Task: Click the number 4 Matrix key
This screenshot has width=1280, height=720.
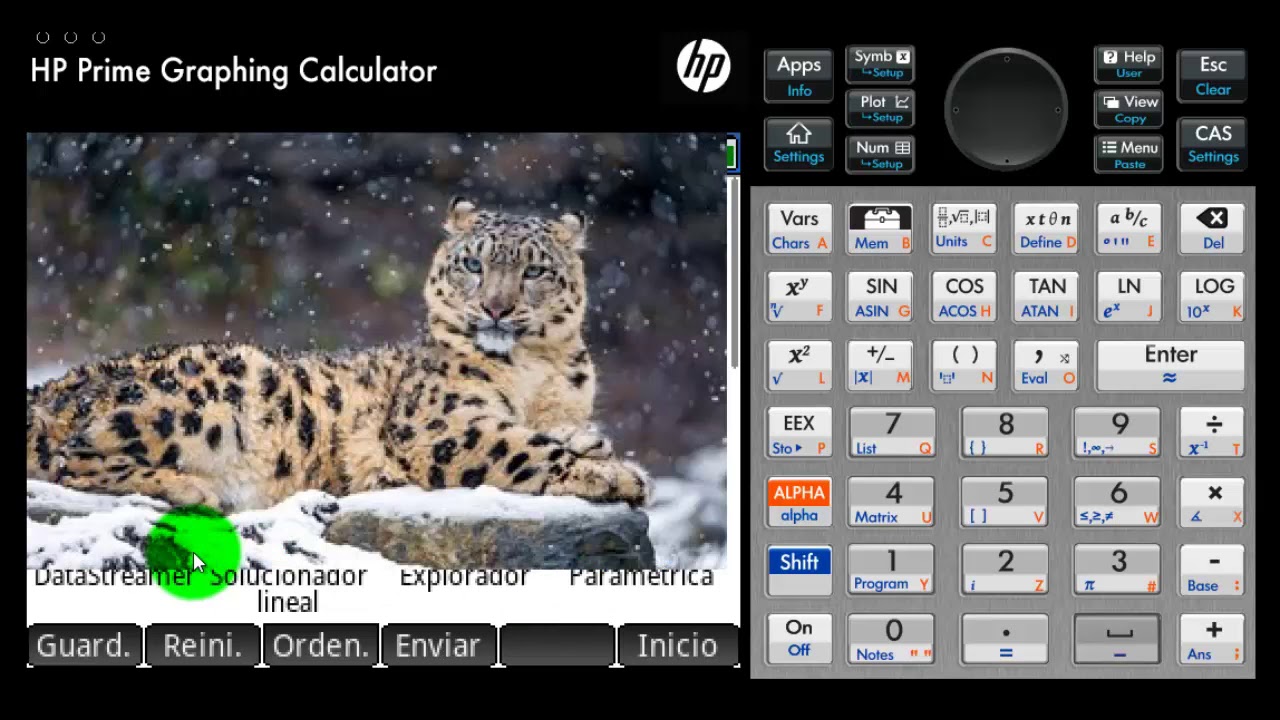Action: [893, 502]
